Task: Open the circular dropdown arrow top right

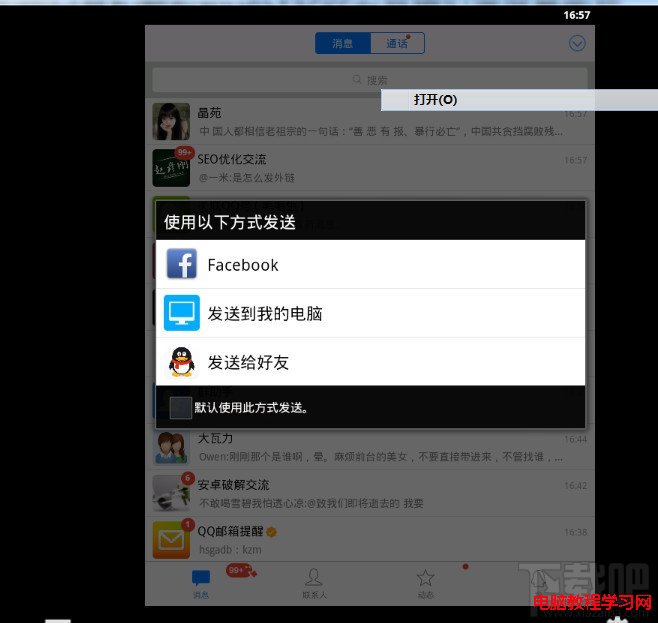Action: pyautogui.click(x=577, y=43)
